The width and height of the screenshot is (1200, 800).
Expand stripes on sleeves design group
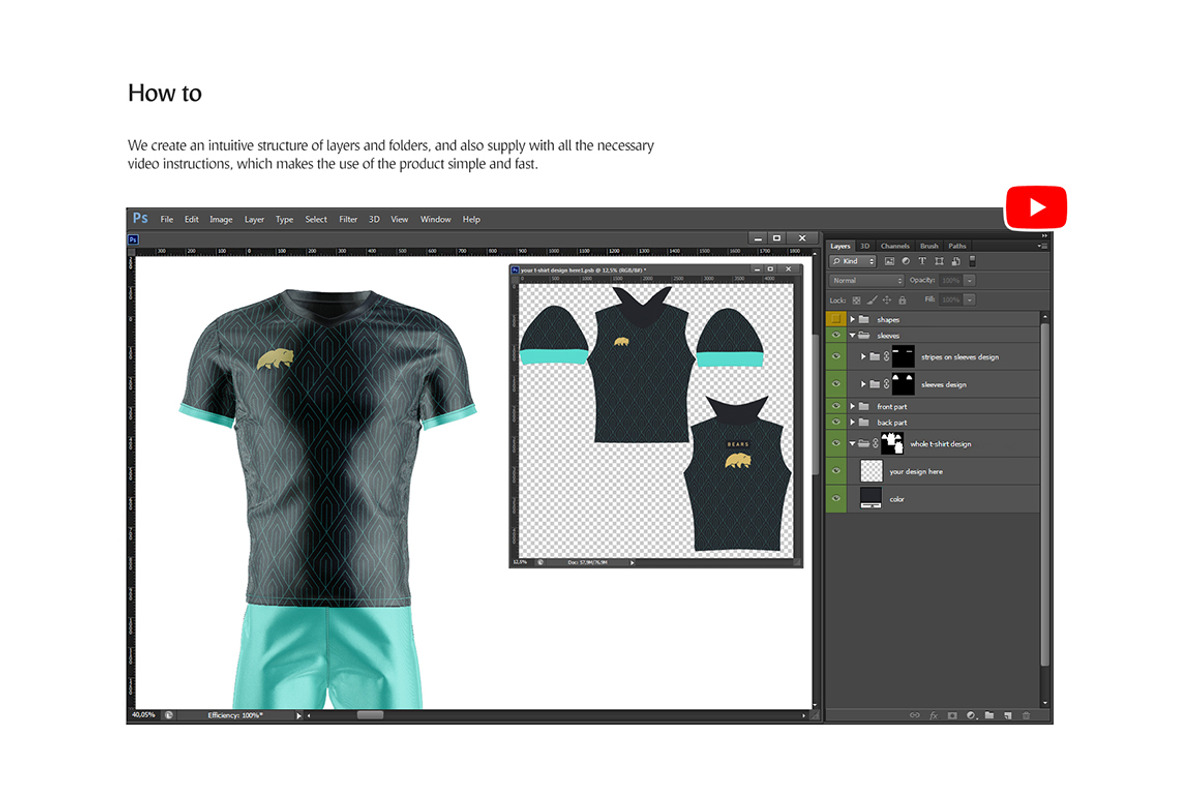pos(864,356)
